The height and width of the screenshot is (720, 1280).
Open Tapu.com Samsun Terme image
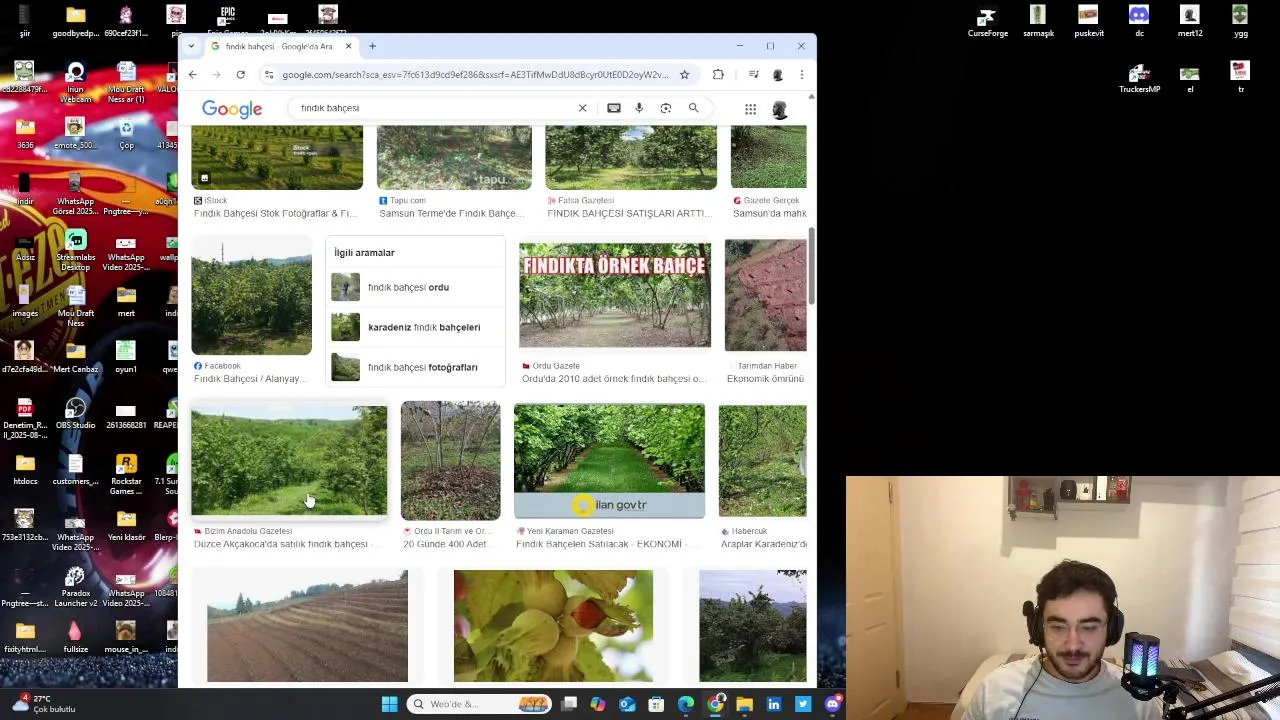click(454, 157)
